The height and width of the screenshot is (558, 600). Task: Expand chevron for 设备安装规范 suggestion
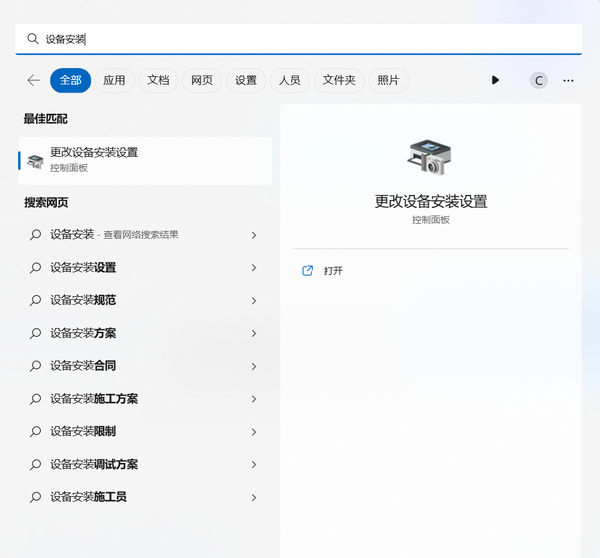pyautogui.click(x=254, y=300)
